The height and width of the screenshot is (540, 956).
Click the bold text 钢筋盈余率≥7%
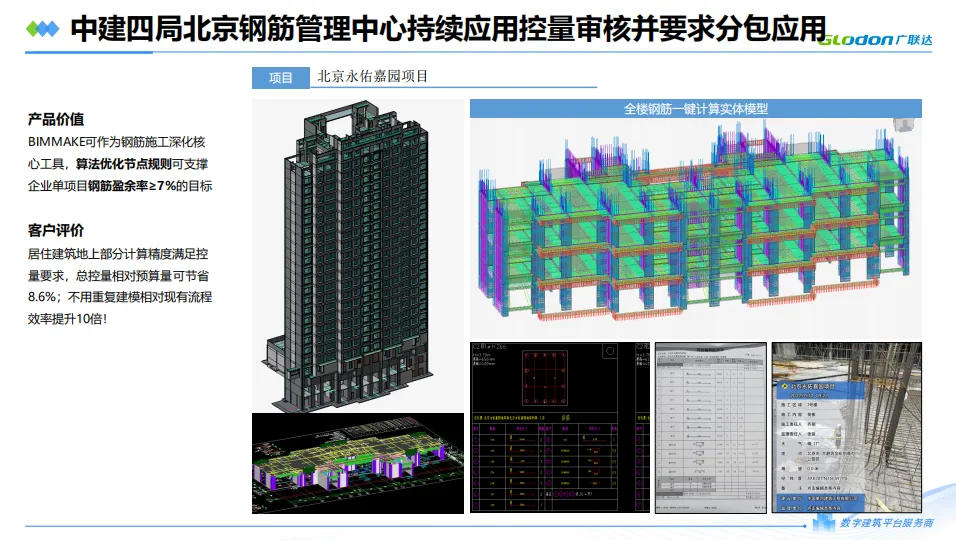[x=132, y=186]
